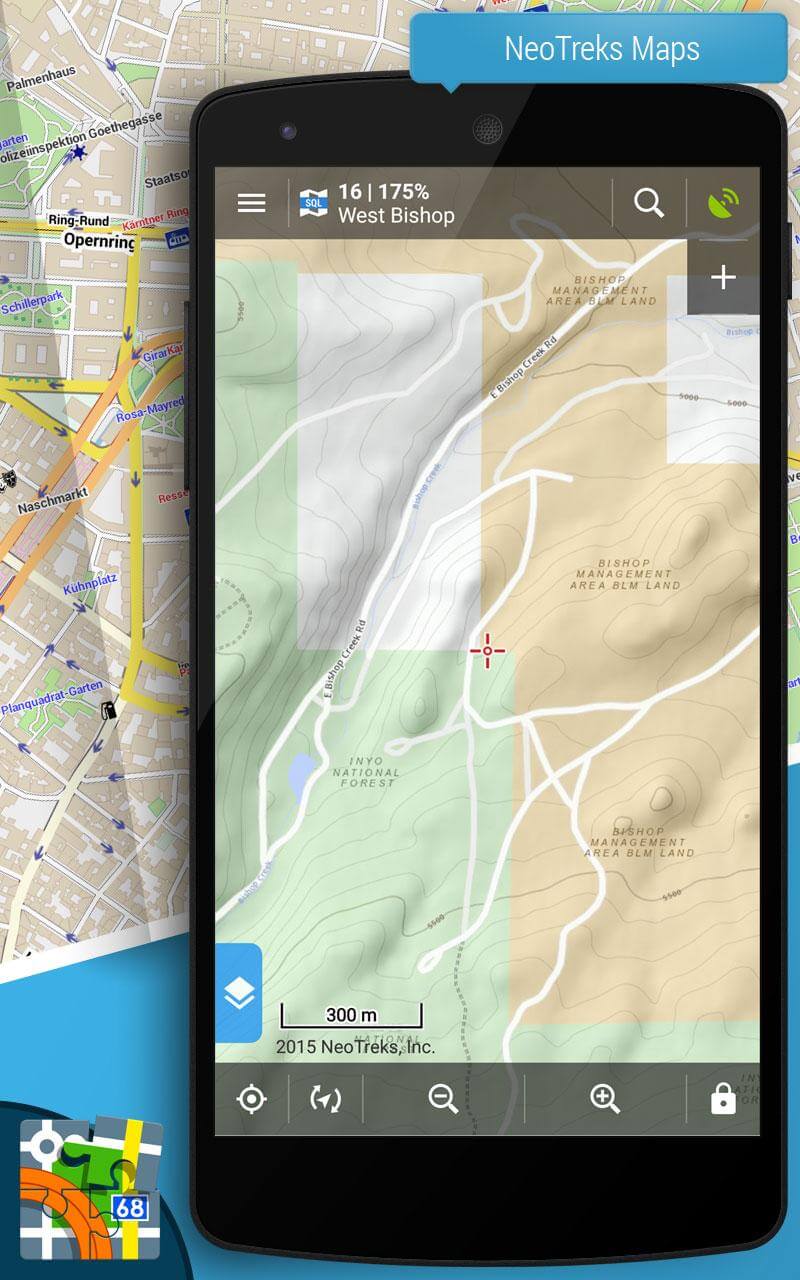
Task: Tap the red crosshair map cursor
Action: tap(487, 651)
